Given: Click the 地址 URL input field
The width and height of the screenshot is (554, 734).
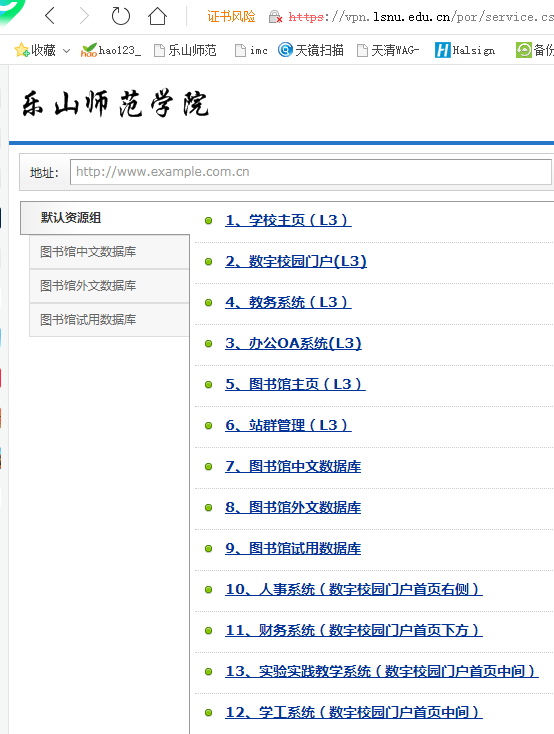Looking at the screenshot, I should click(x=310, y=172).
